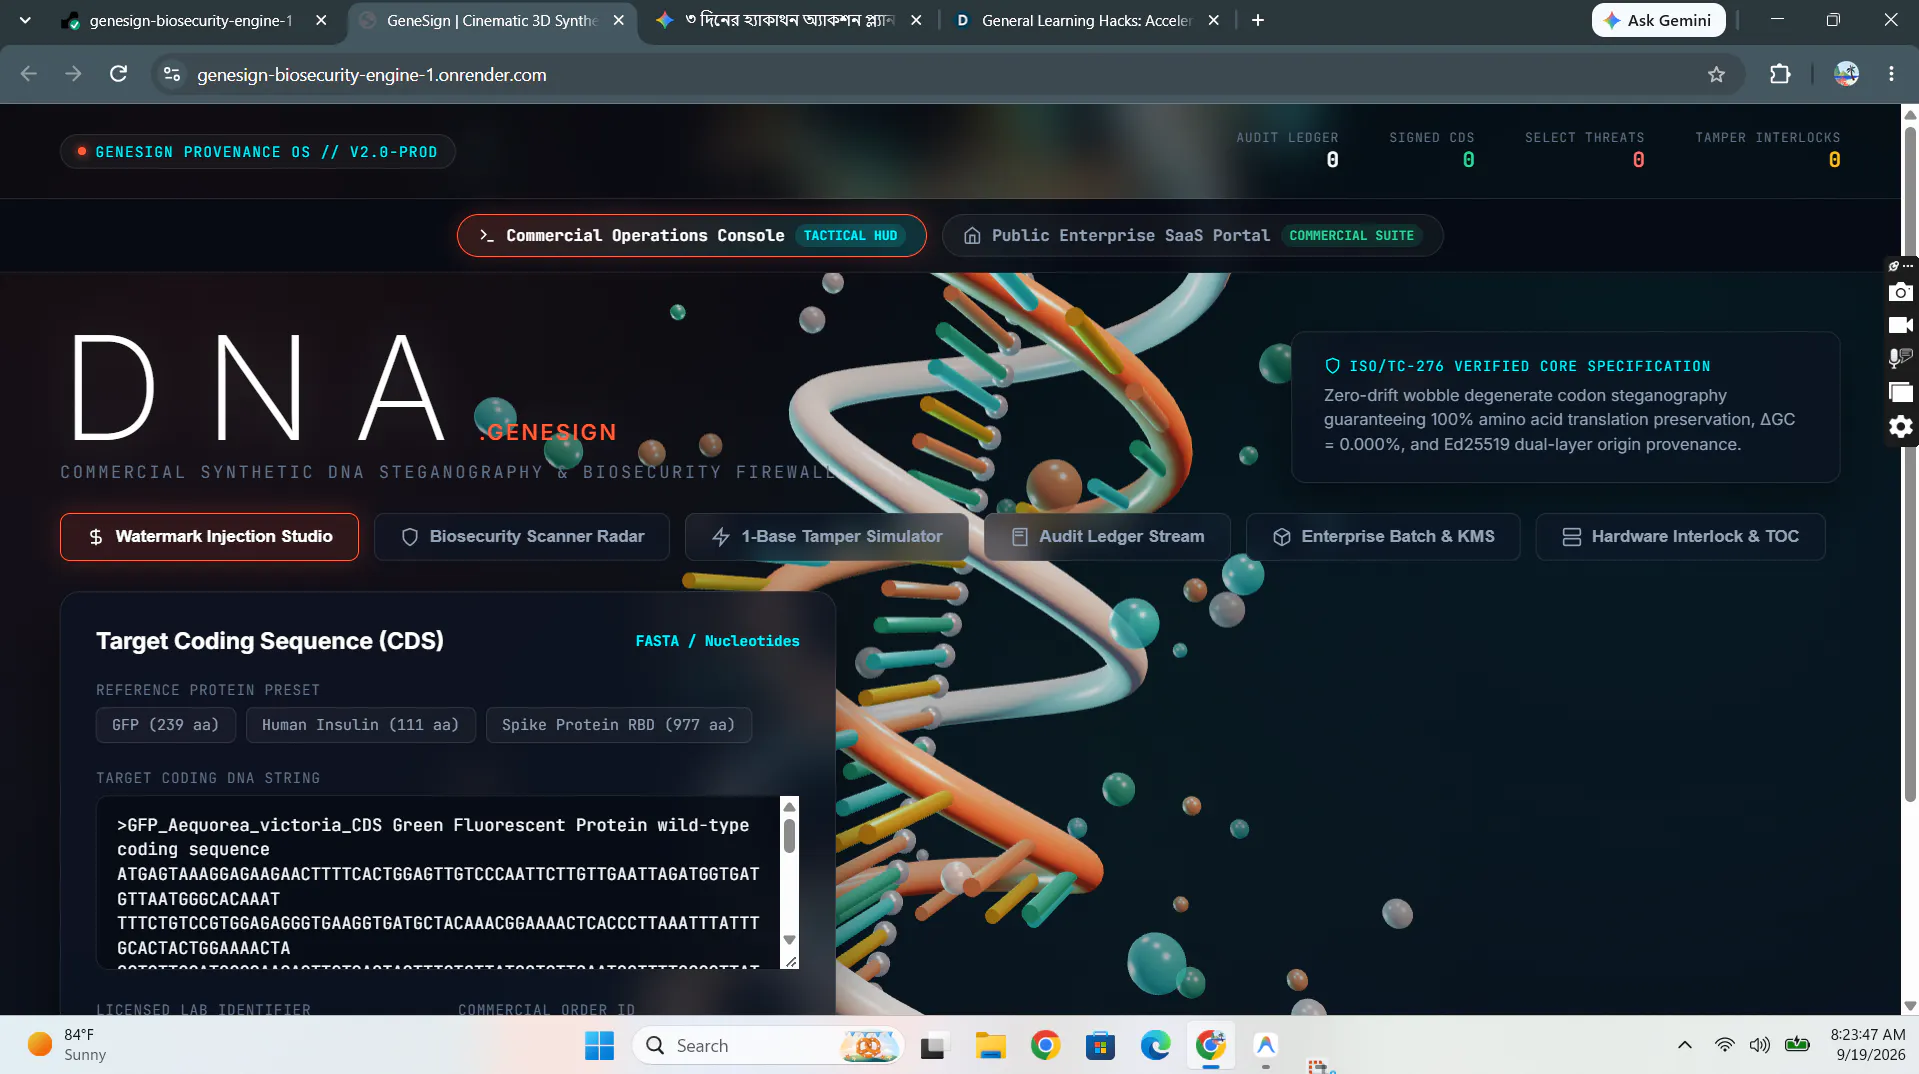1919x1074 pixels.
Task: Open File Explorer from the taskbar
Action: [x=990, y=1046]
